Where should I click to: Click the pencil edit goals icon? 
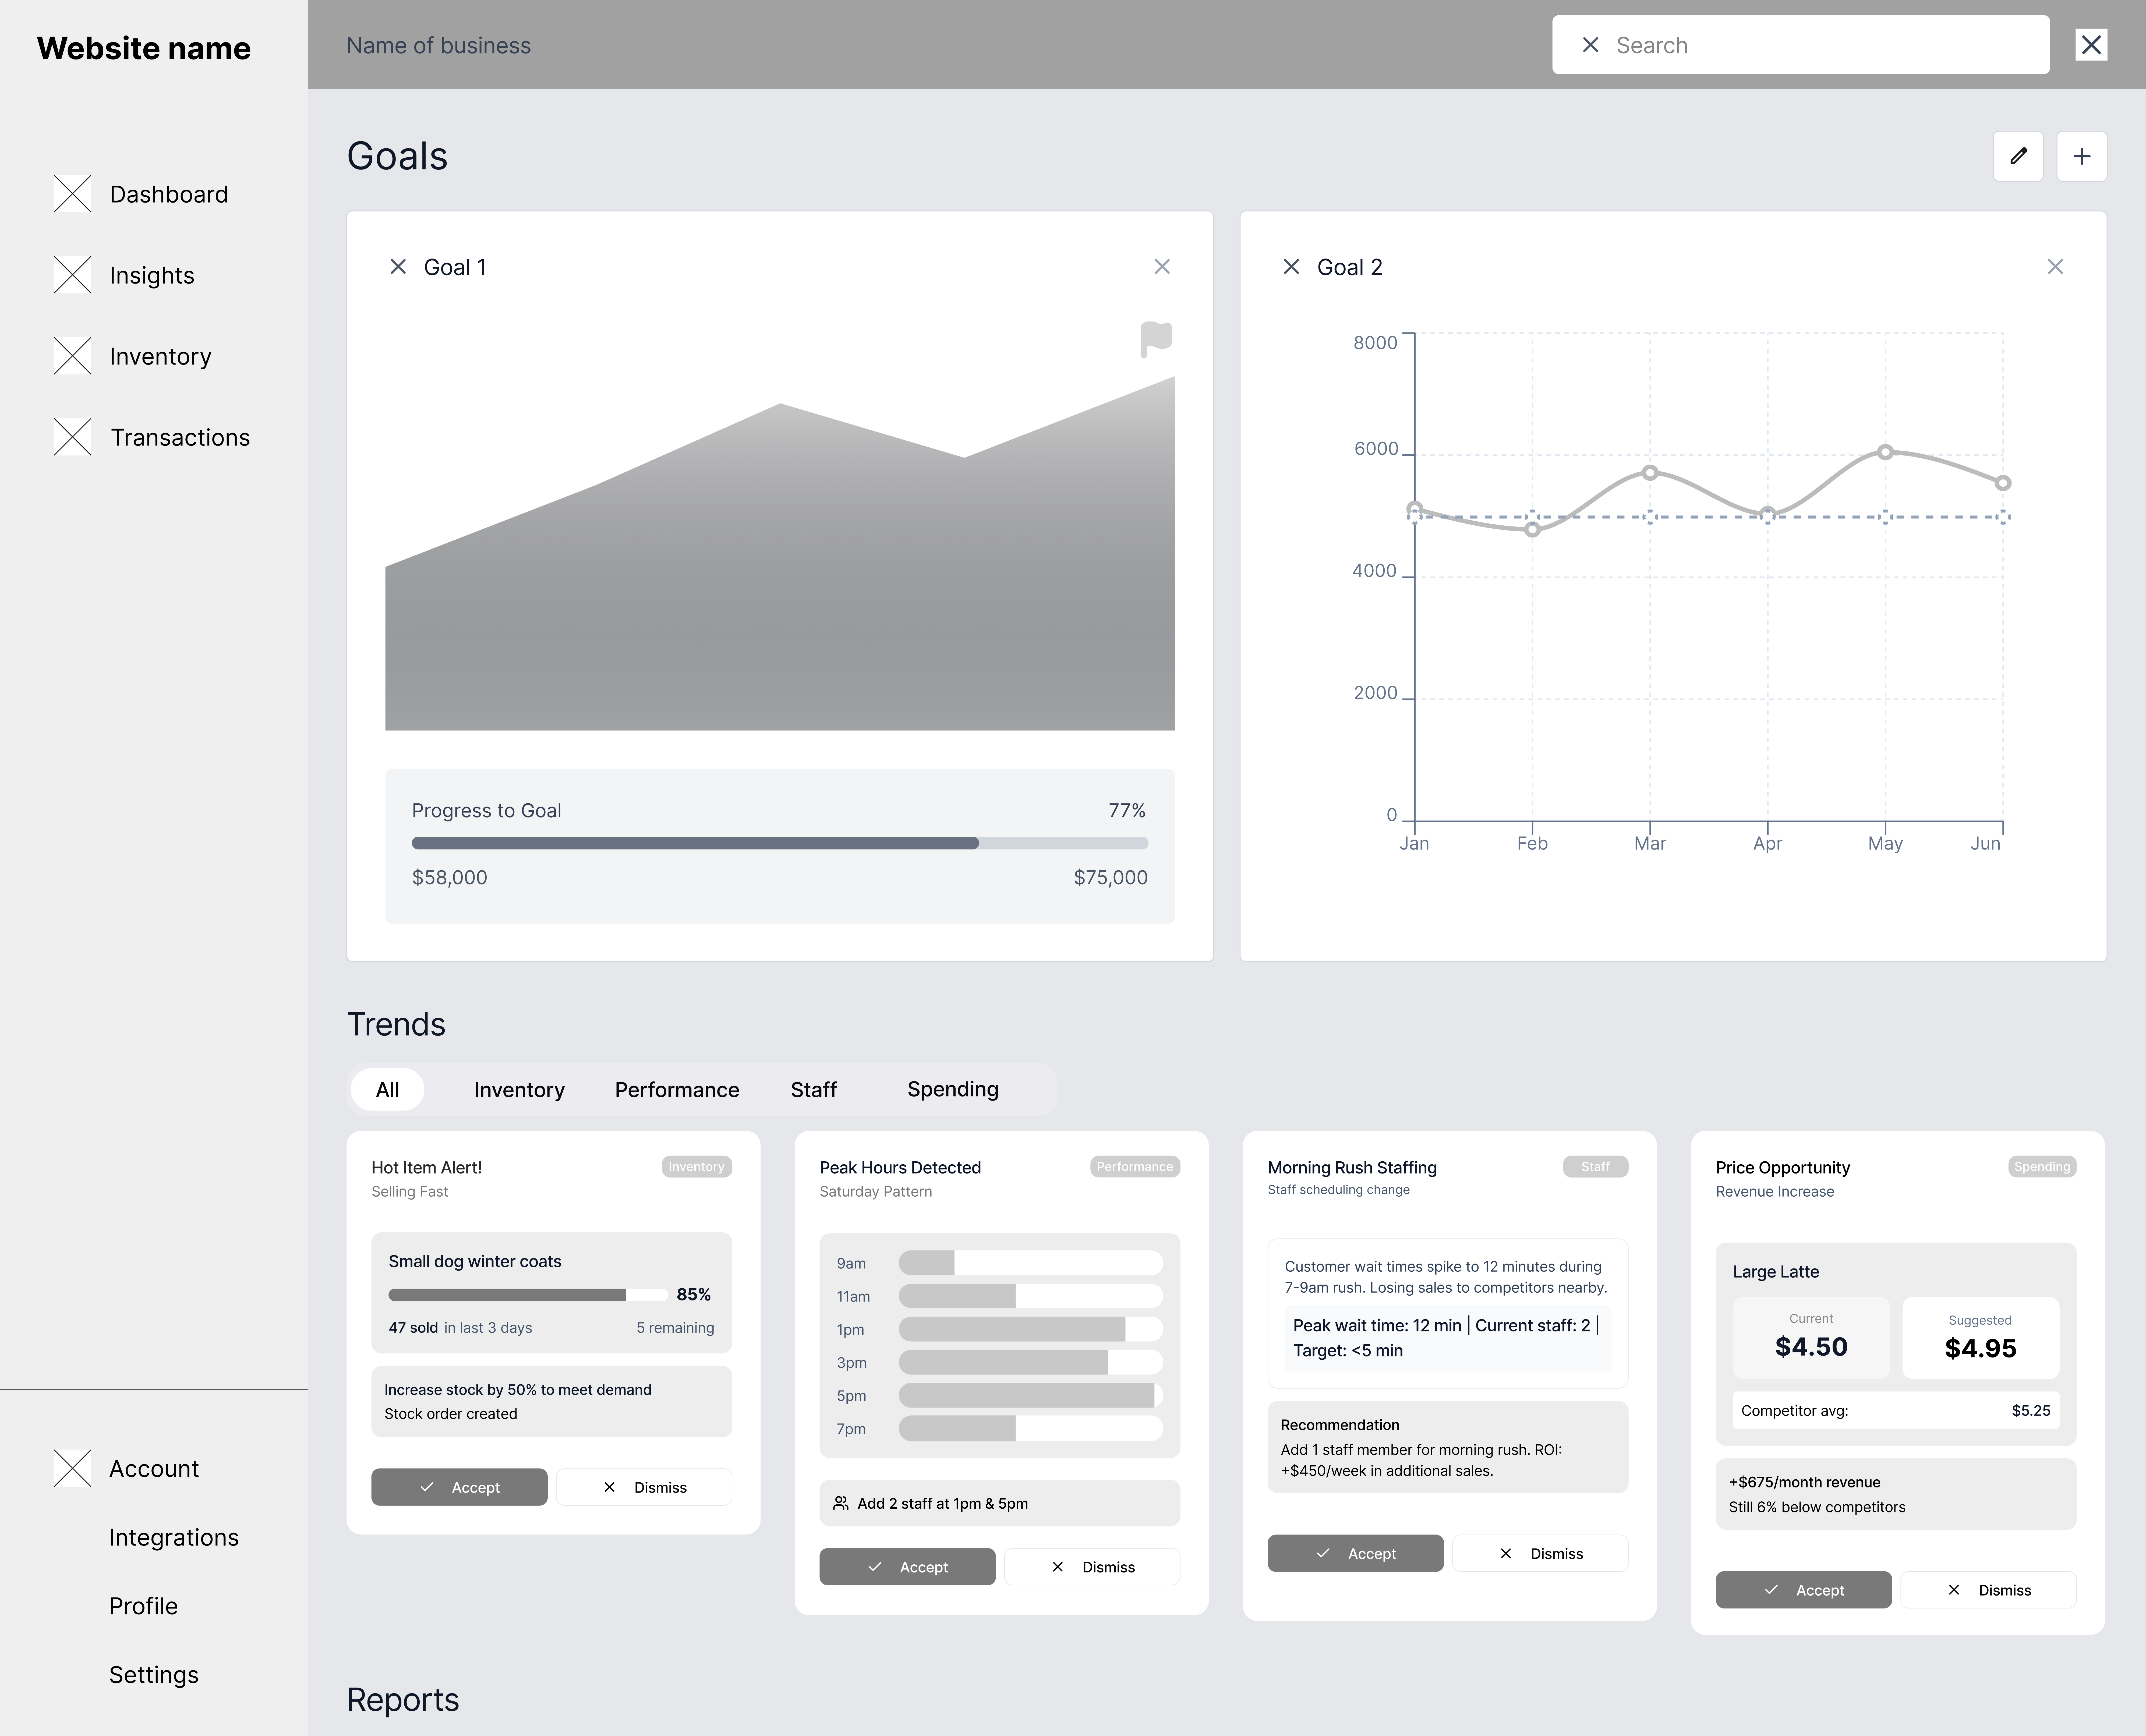pos(2018,156)
